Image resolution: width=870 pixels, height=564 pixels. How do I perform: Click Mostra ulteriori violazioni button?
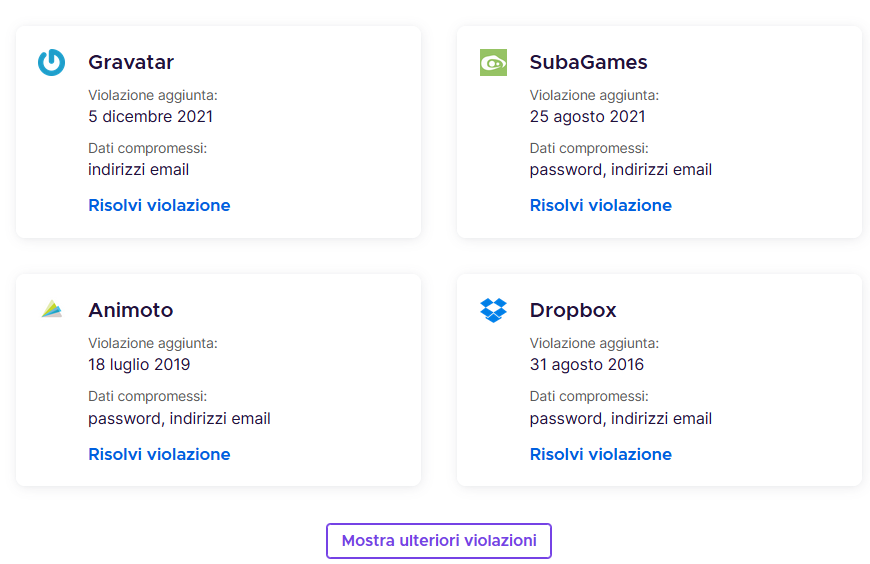pyautogui.click(x=439, y=541)
